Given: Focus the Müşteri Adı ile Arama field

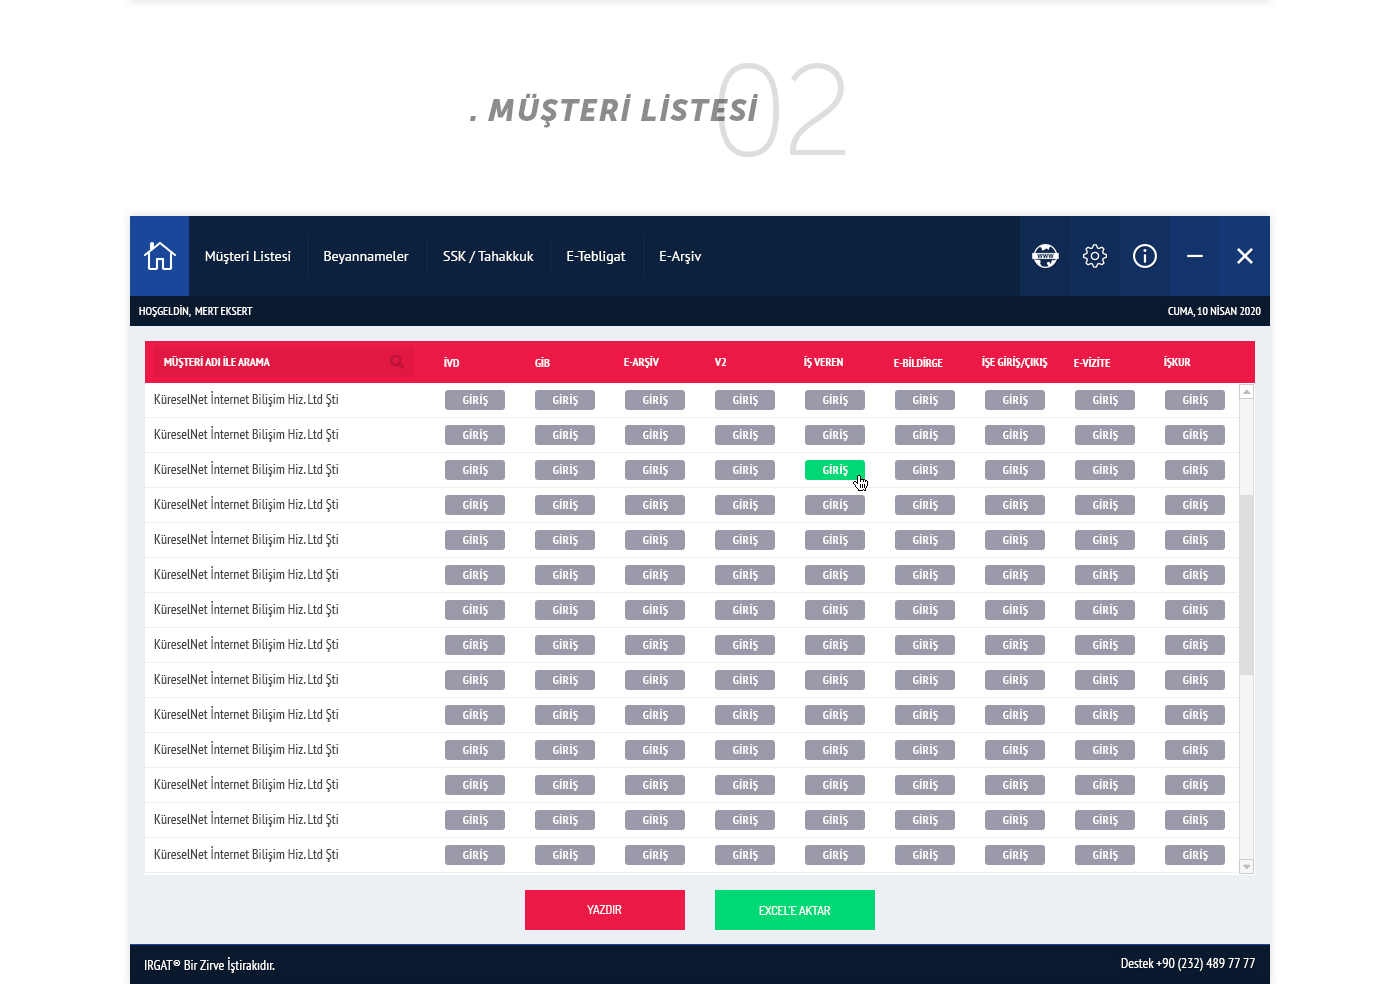Looking at the screenshot, I should tap(270, 362).
